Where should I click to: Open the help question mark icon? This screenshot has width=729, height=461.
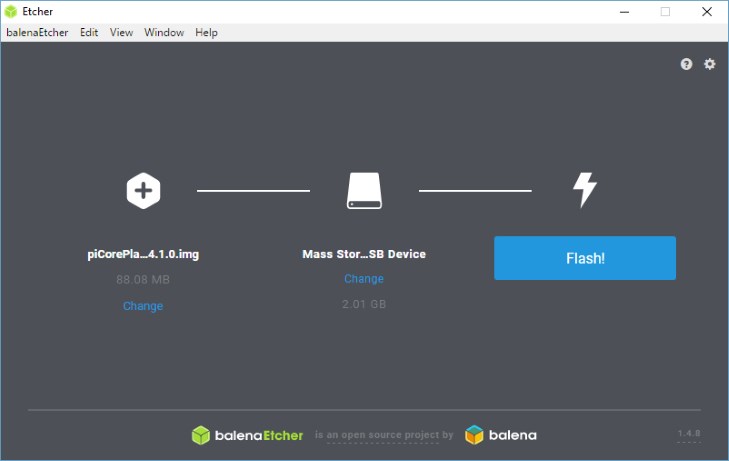[686, 64]
